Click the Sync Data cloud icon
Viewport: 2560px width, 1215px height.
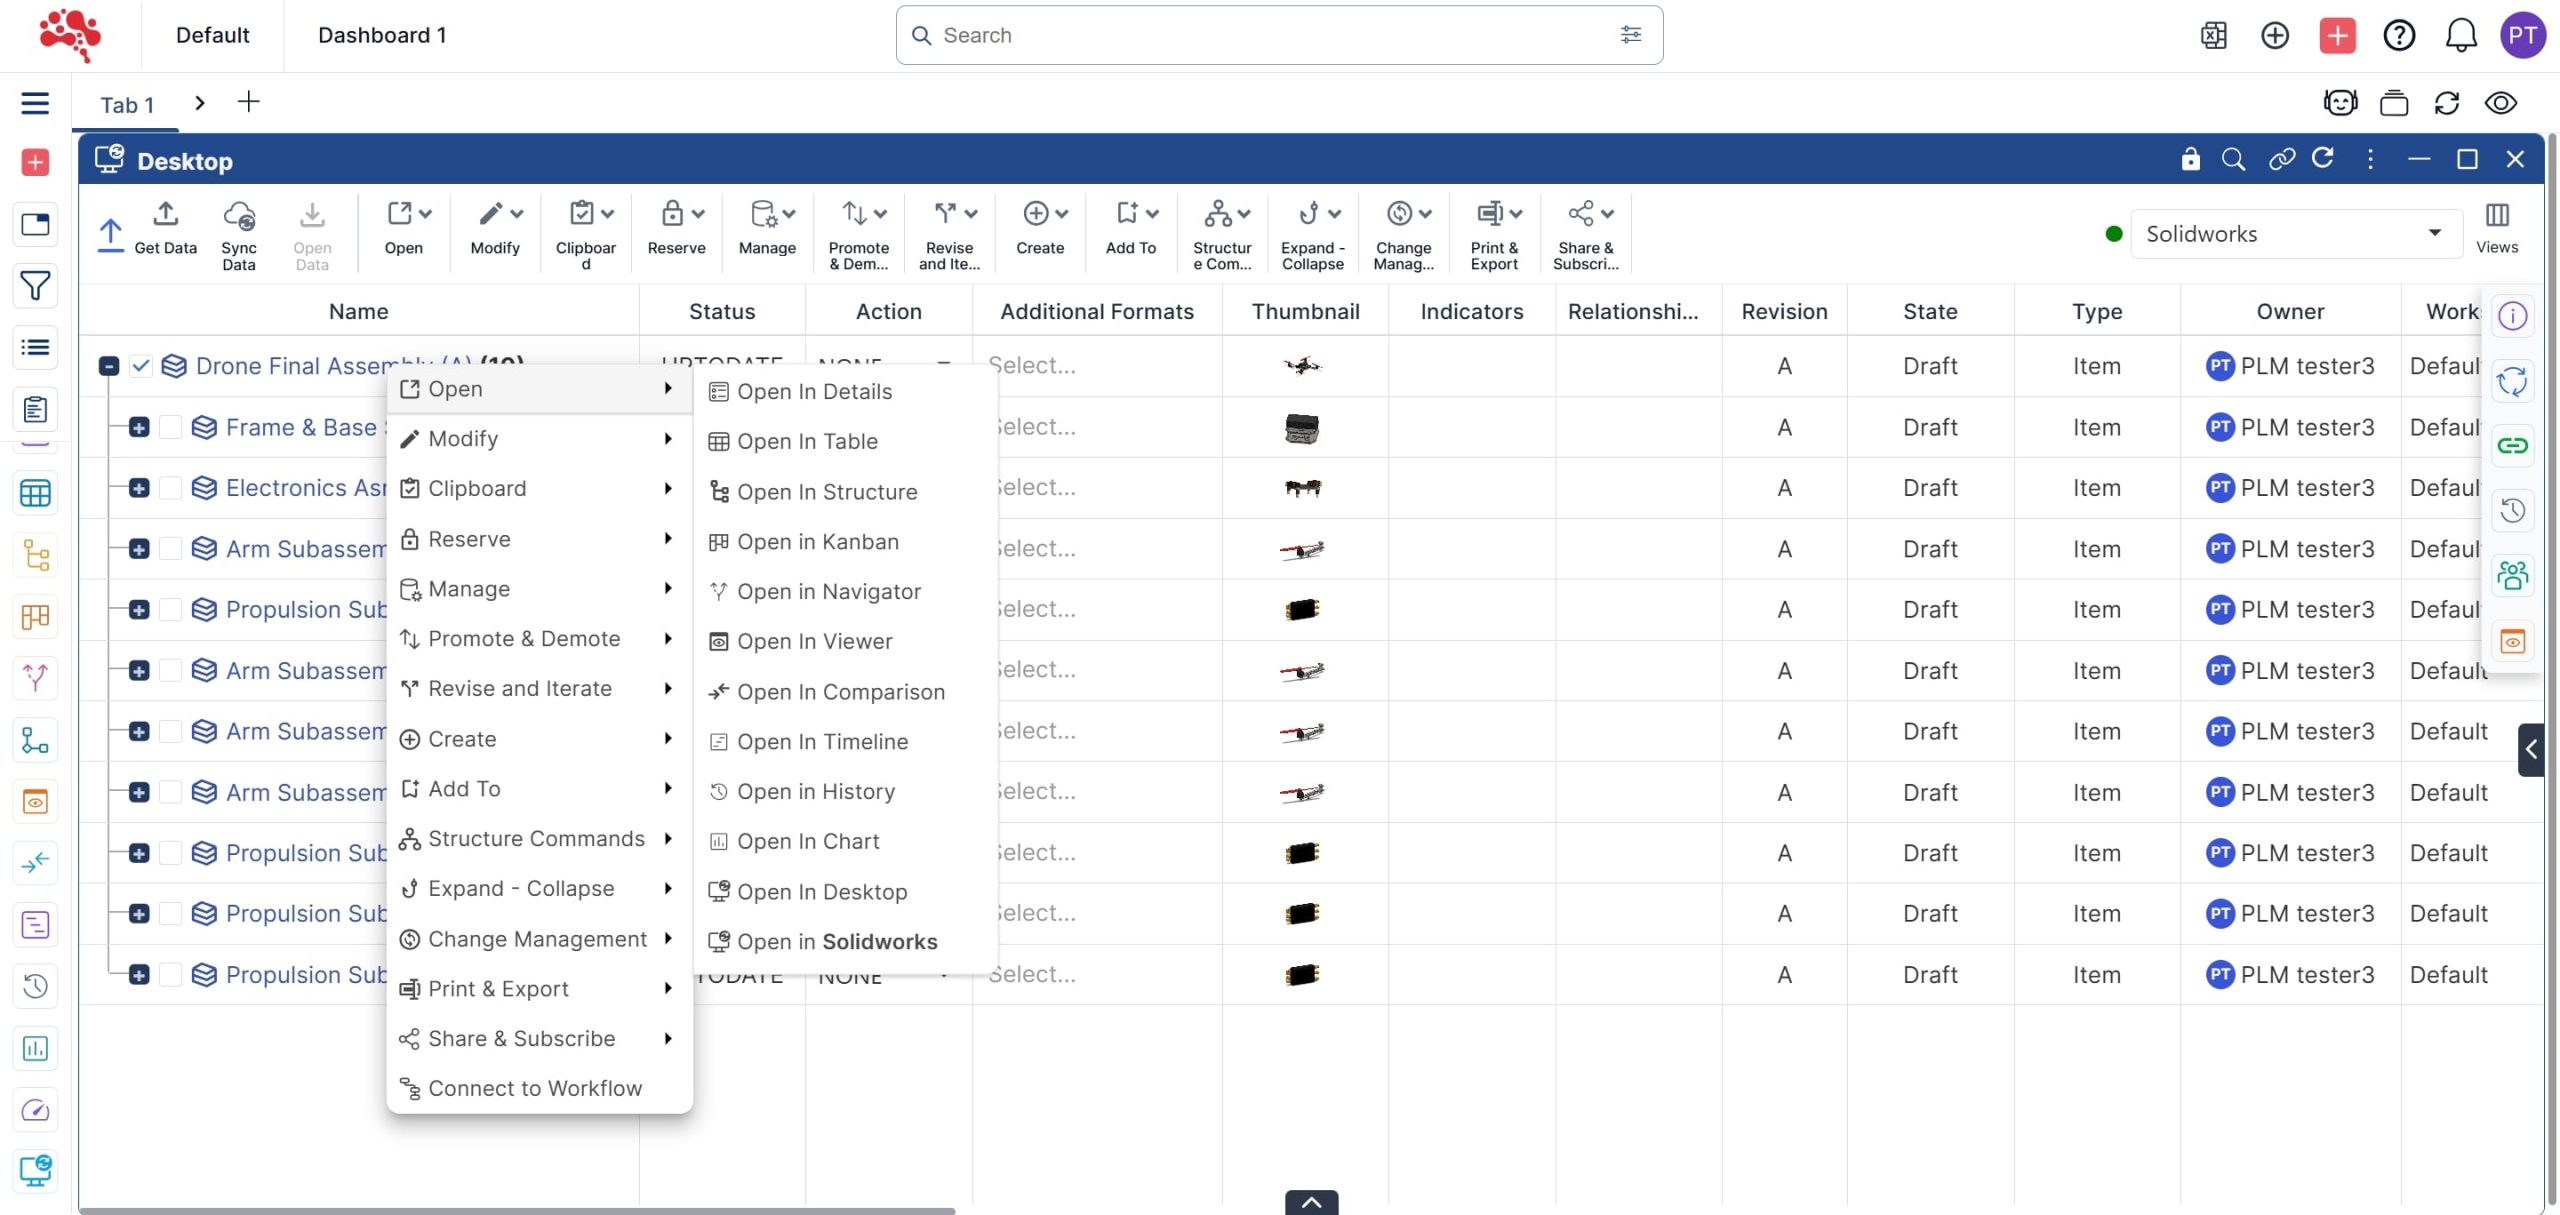(x=239, y=216)
